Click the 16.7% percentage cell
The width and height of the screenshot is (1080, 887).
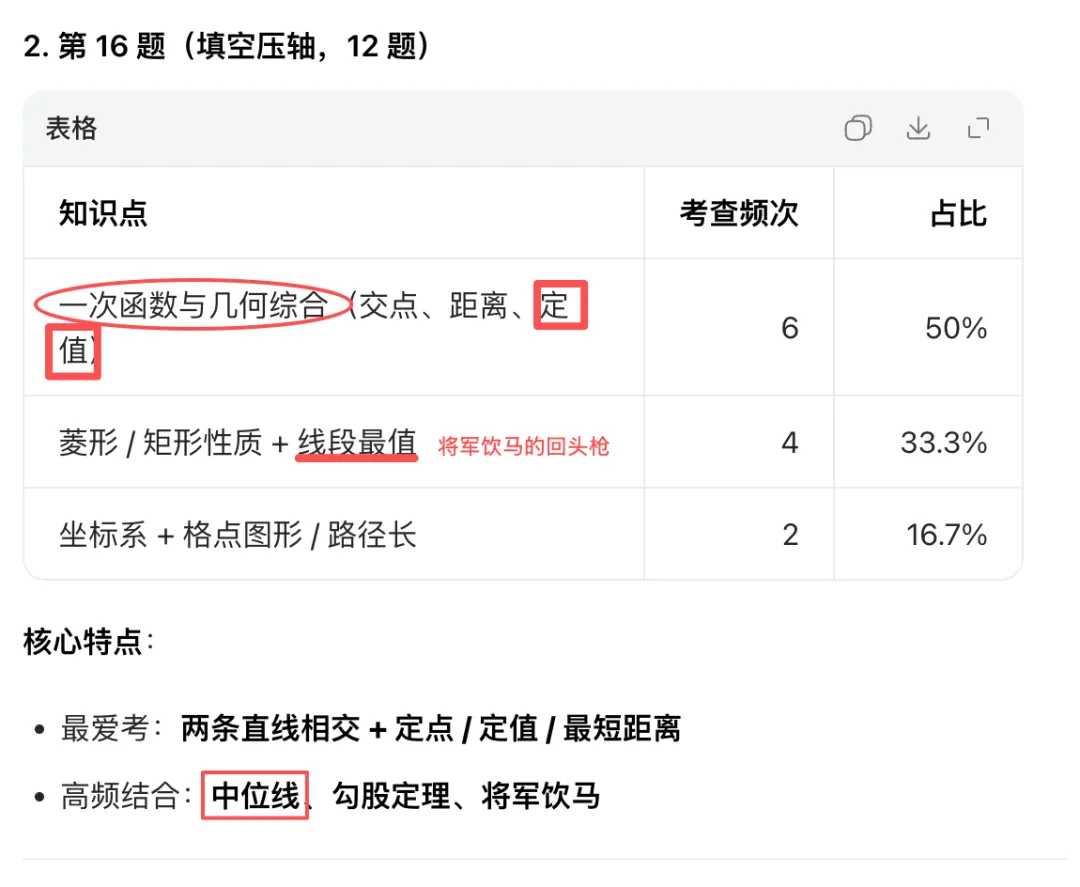[947, 535]
